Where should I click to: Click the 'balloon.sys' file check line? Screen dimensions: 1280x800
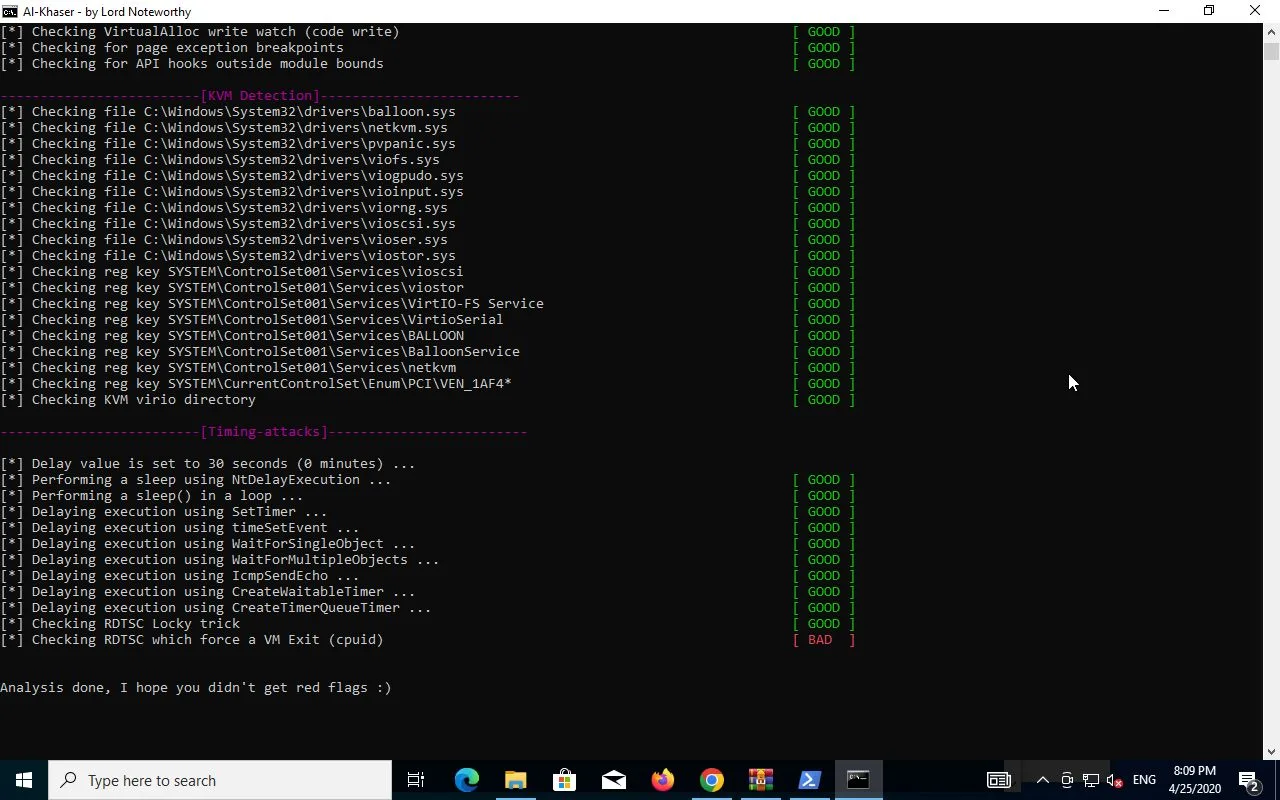click(228, 112)
